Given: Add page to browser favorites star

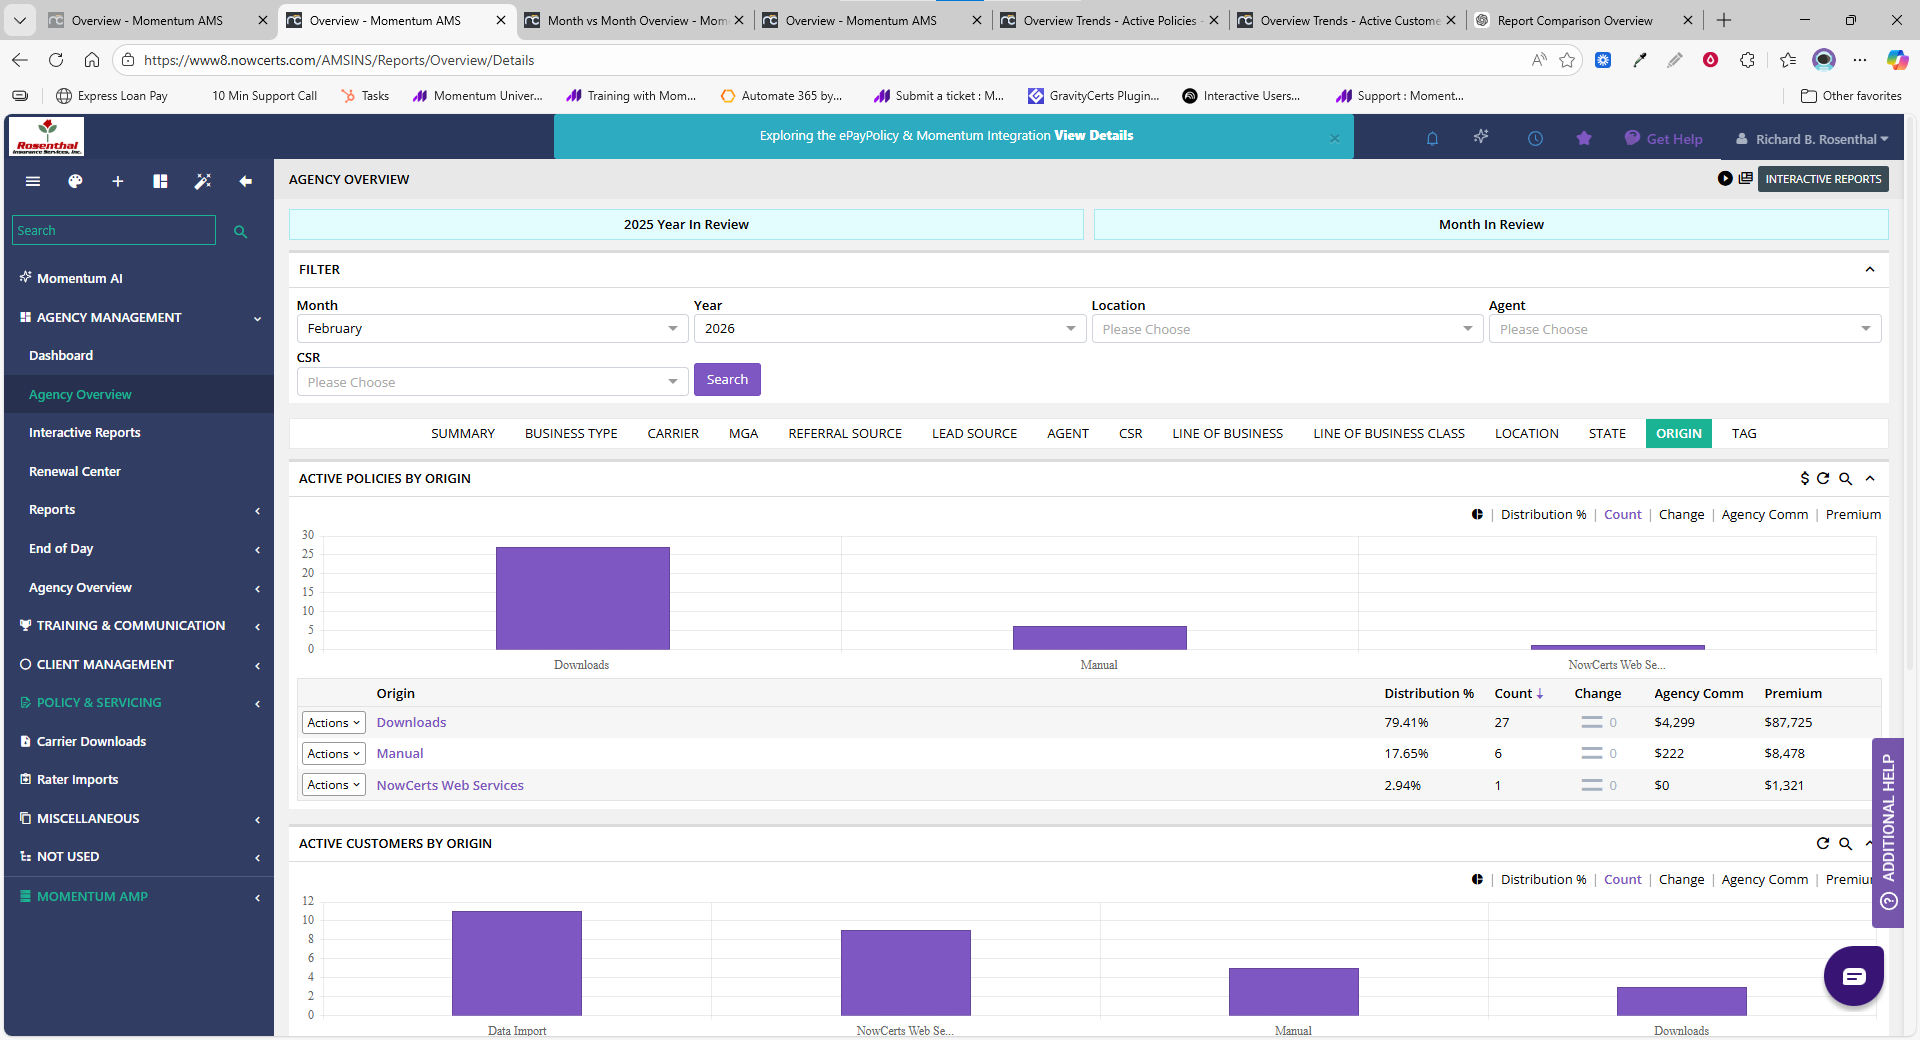Looking at the screenshot, I should [x=1567, y=60].
